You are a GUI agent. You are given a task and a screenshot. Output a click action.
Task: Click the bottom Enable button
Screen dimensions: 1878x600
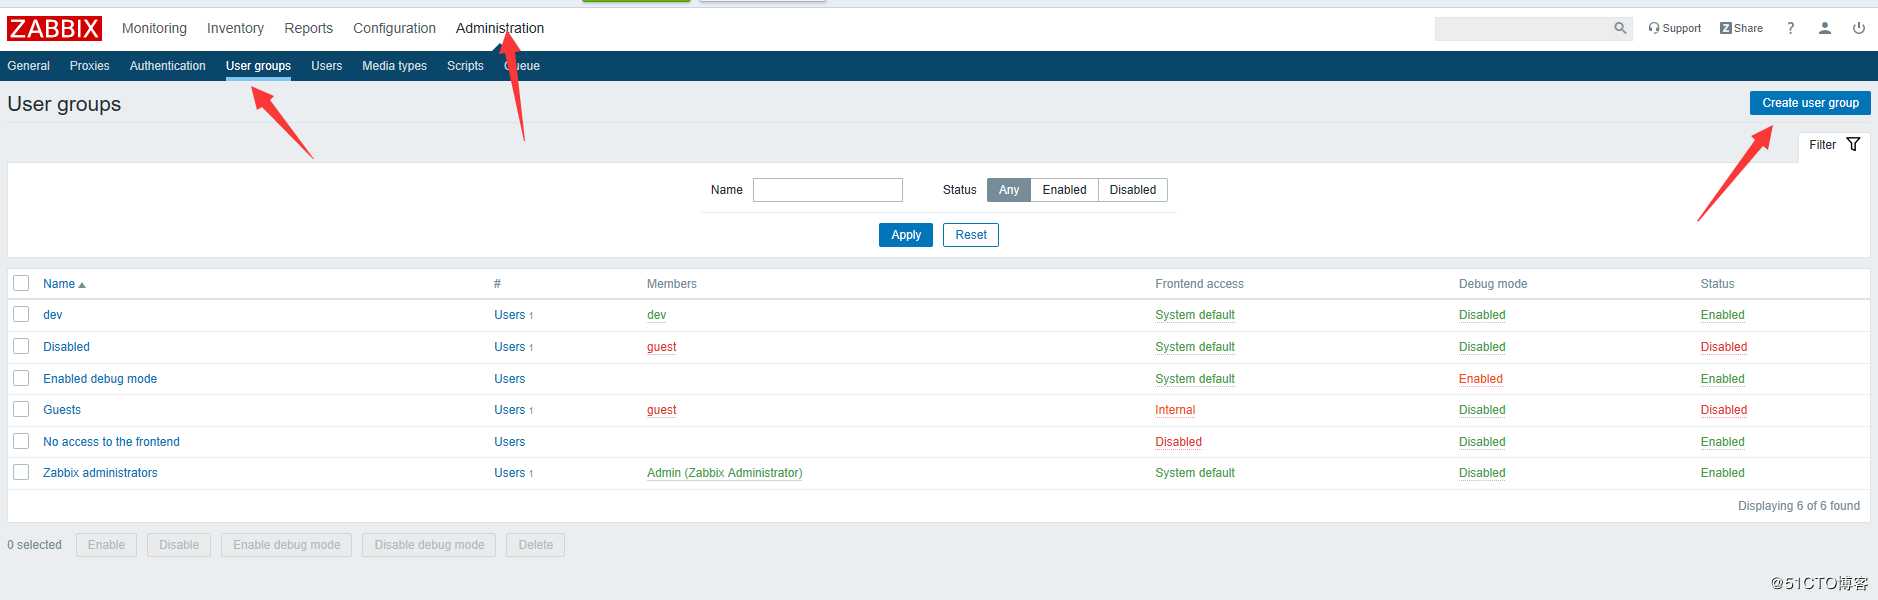coord(106,545)
